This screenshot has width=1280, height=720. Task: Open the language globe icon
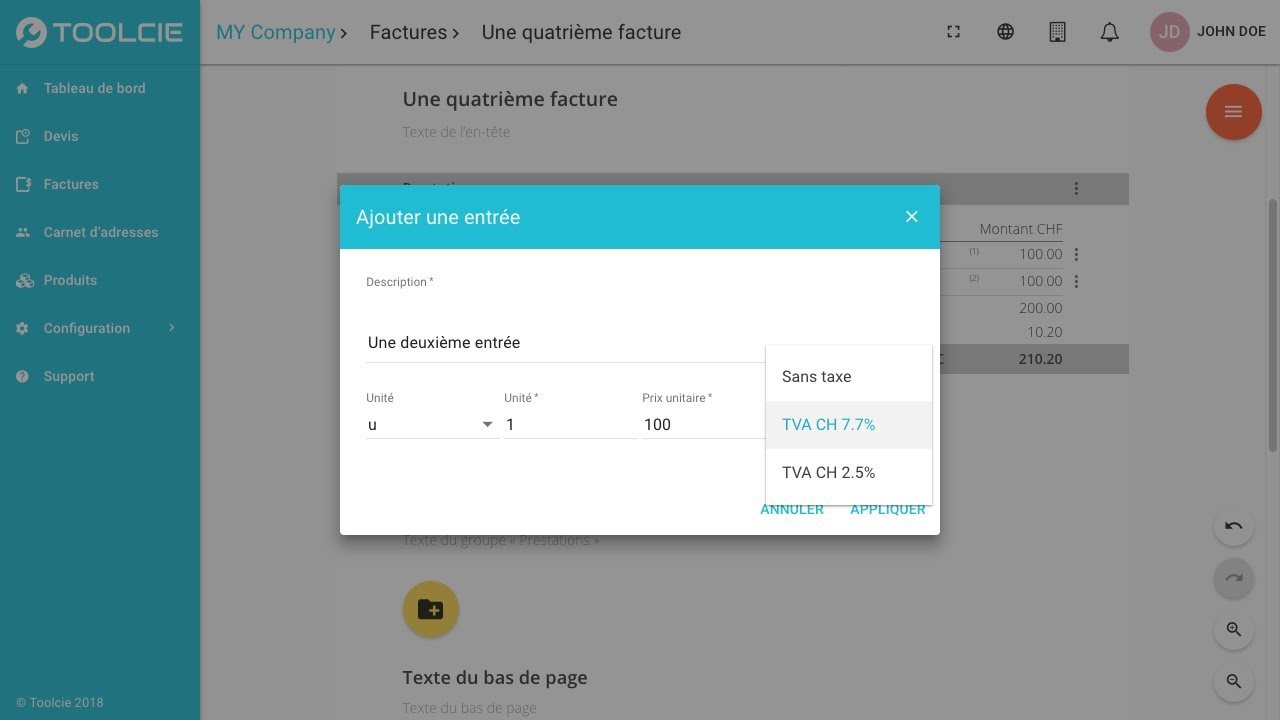[x=1005, y=32]
